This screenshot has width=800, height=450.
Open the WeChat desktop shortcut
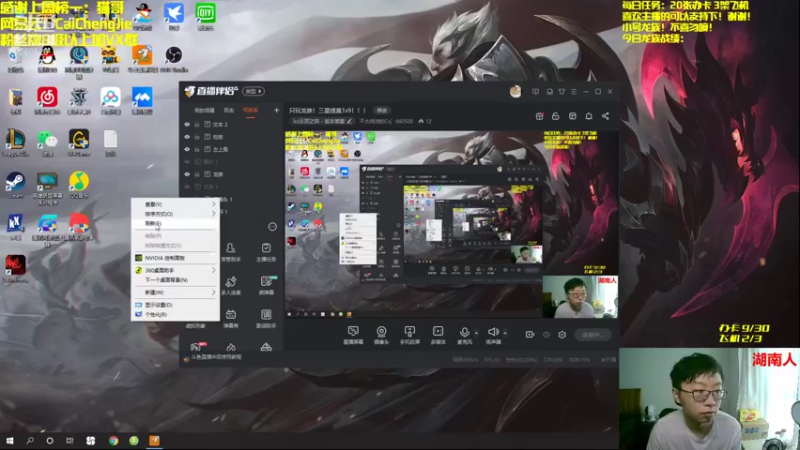(47, 143)
